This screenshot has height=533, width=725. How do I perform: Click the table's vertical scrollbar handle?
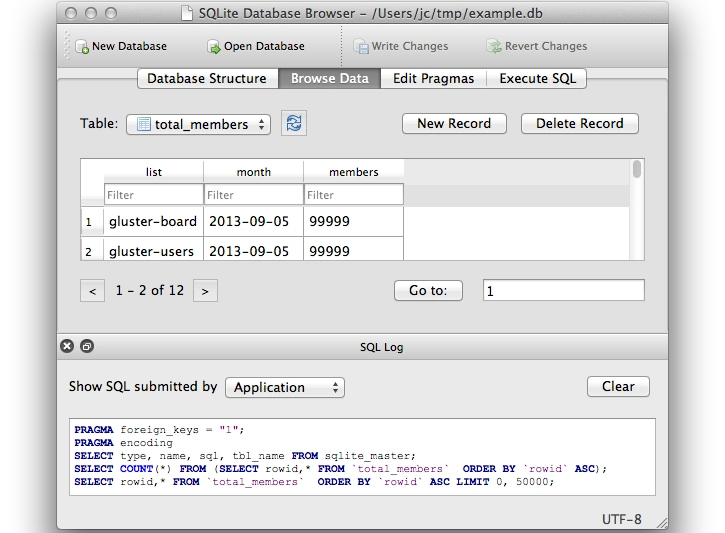click(637, 169)
